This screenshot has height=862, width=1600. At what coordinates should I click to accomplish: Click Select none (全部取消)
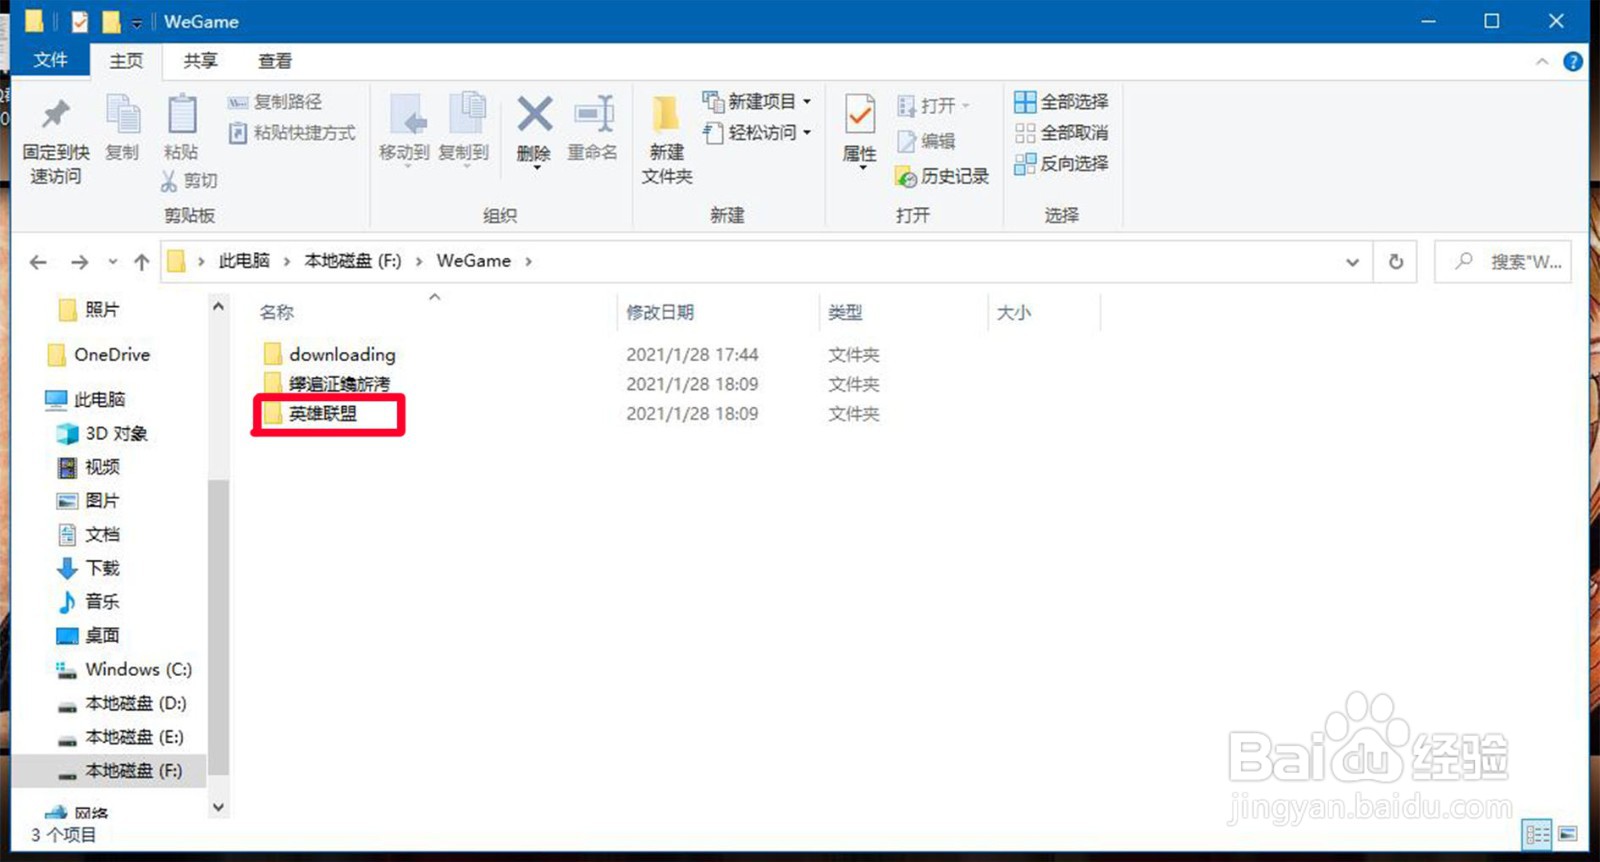[1061, 132]
